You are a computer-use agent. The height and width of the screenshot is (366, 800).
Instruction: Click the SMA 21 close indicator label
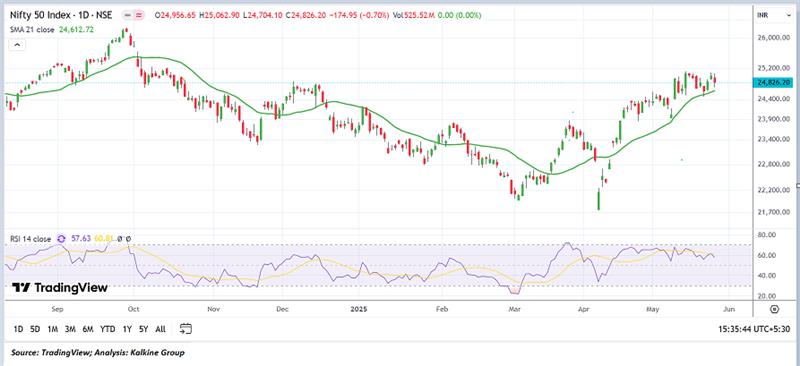(33, 30)
